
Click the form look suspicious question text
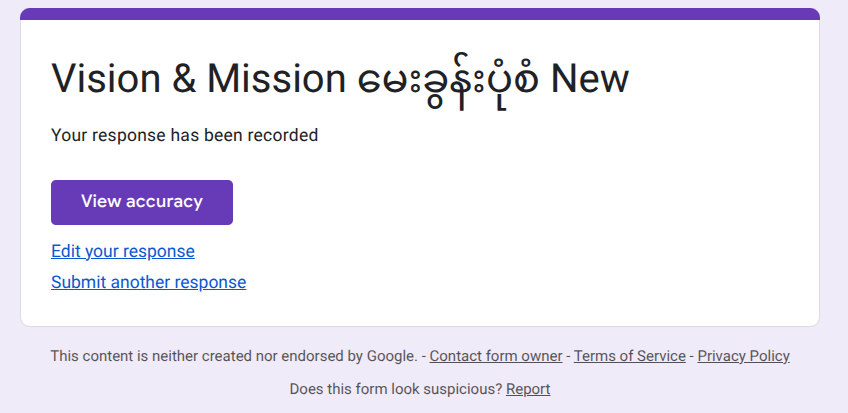tap(395, 389)
